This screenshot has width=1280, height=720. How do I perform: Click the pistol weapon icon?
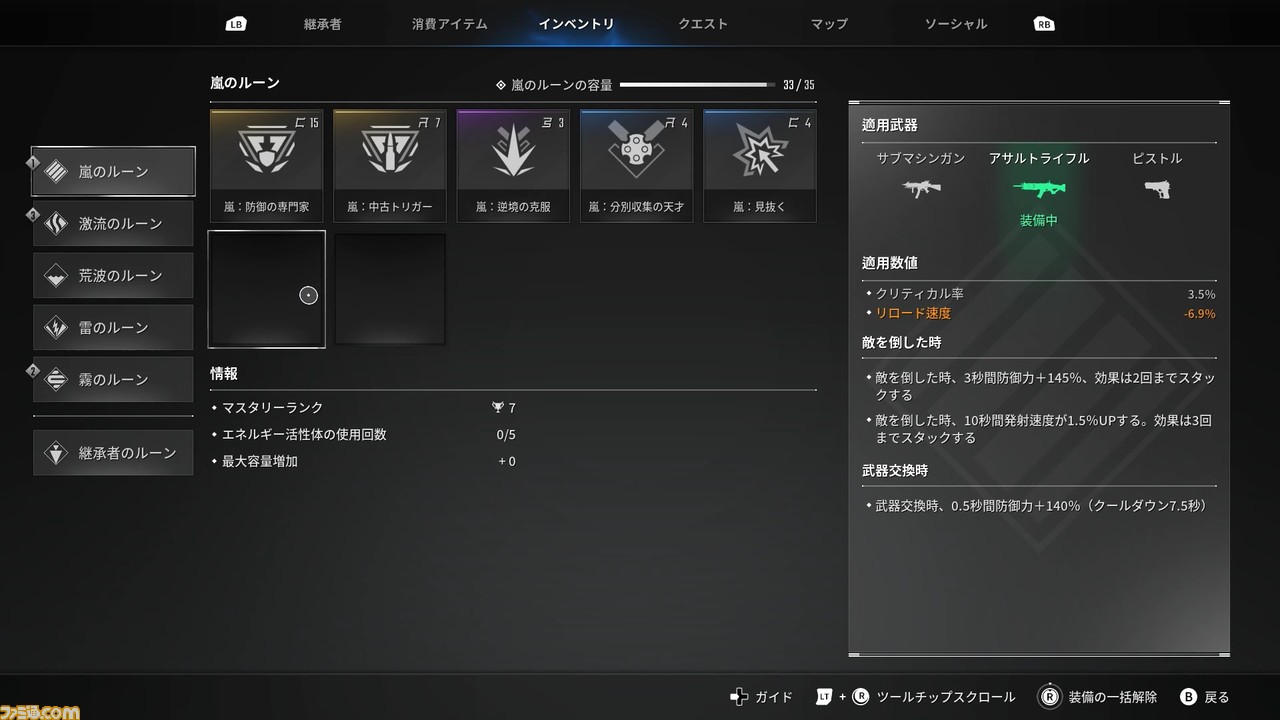[x=1157, y=189]
